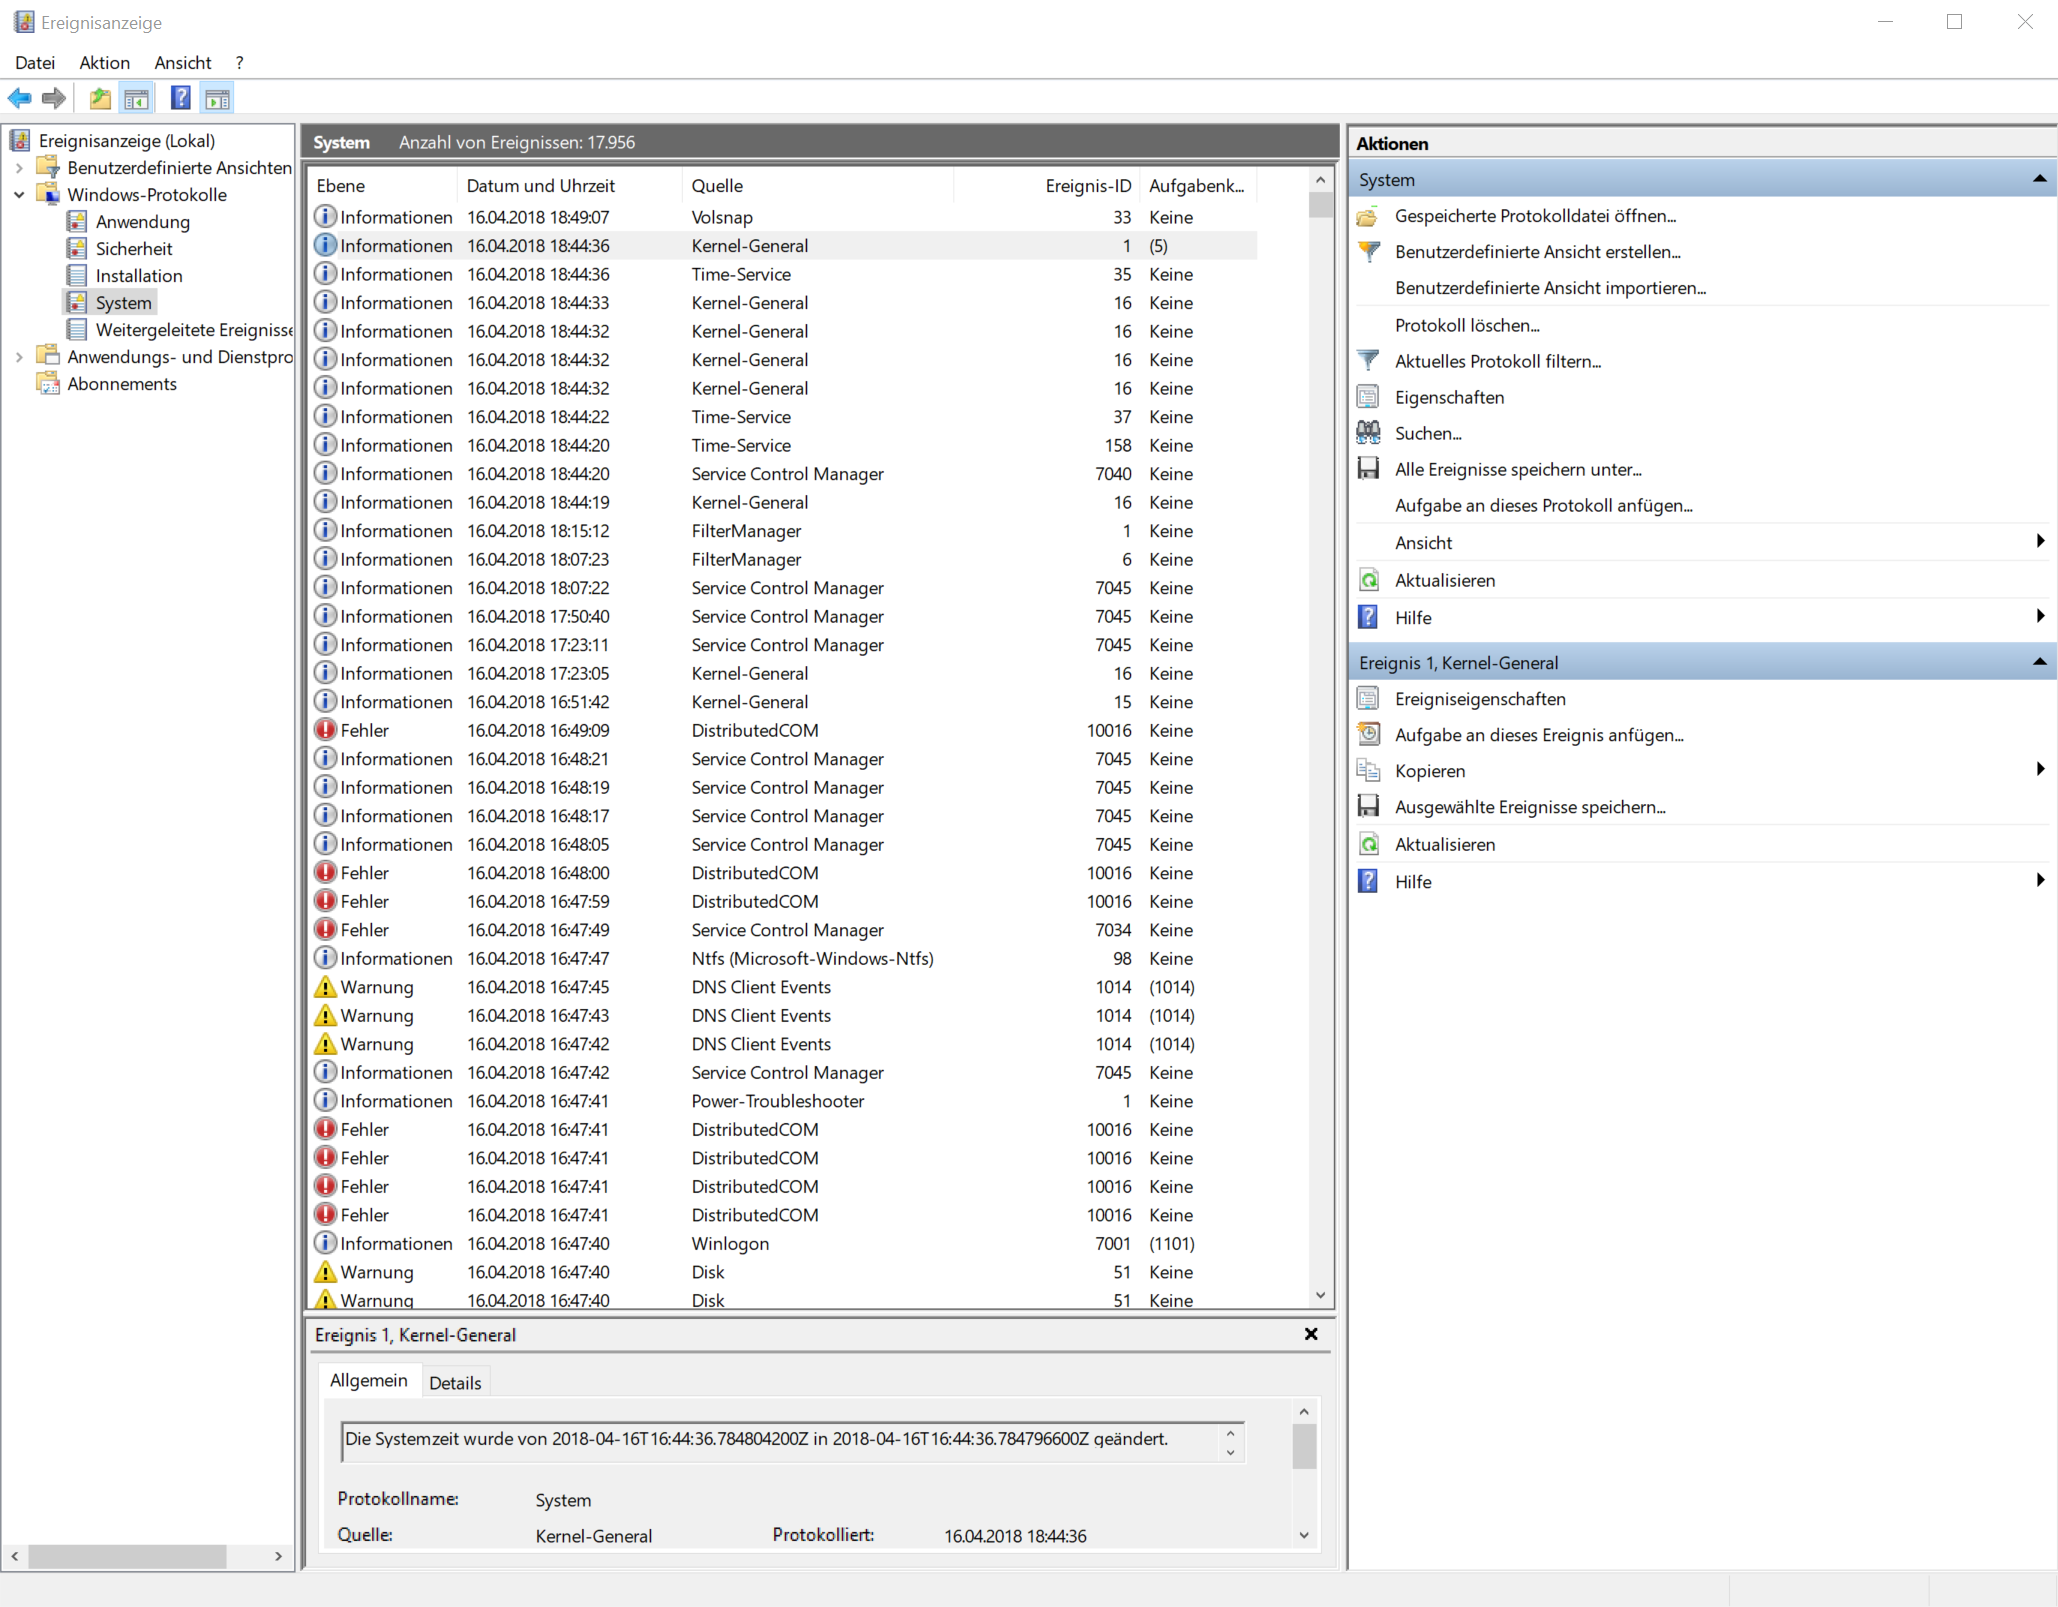
Task: Click Aktuelles Protokoll filtern funnel icon
Action: point(1369,361)
